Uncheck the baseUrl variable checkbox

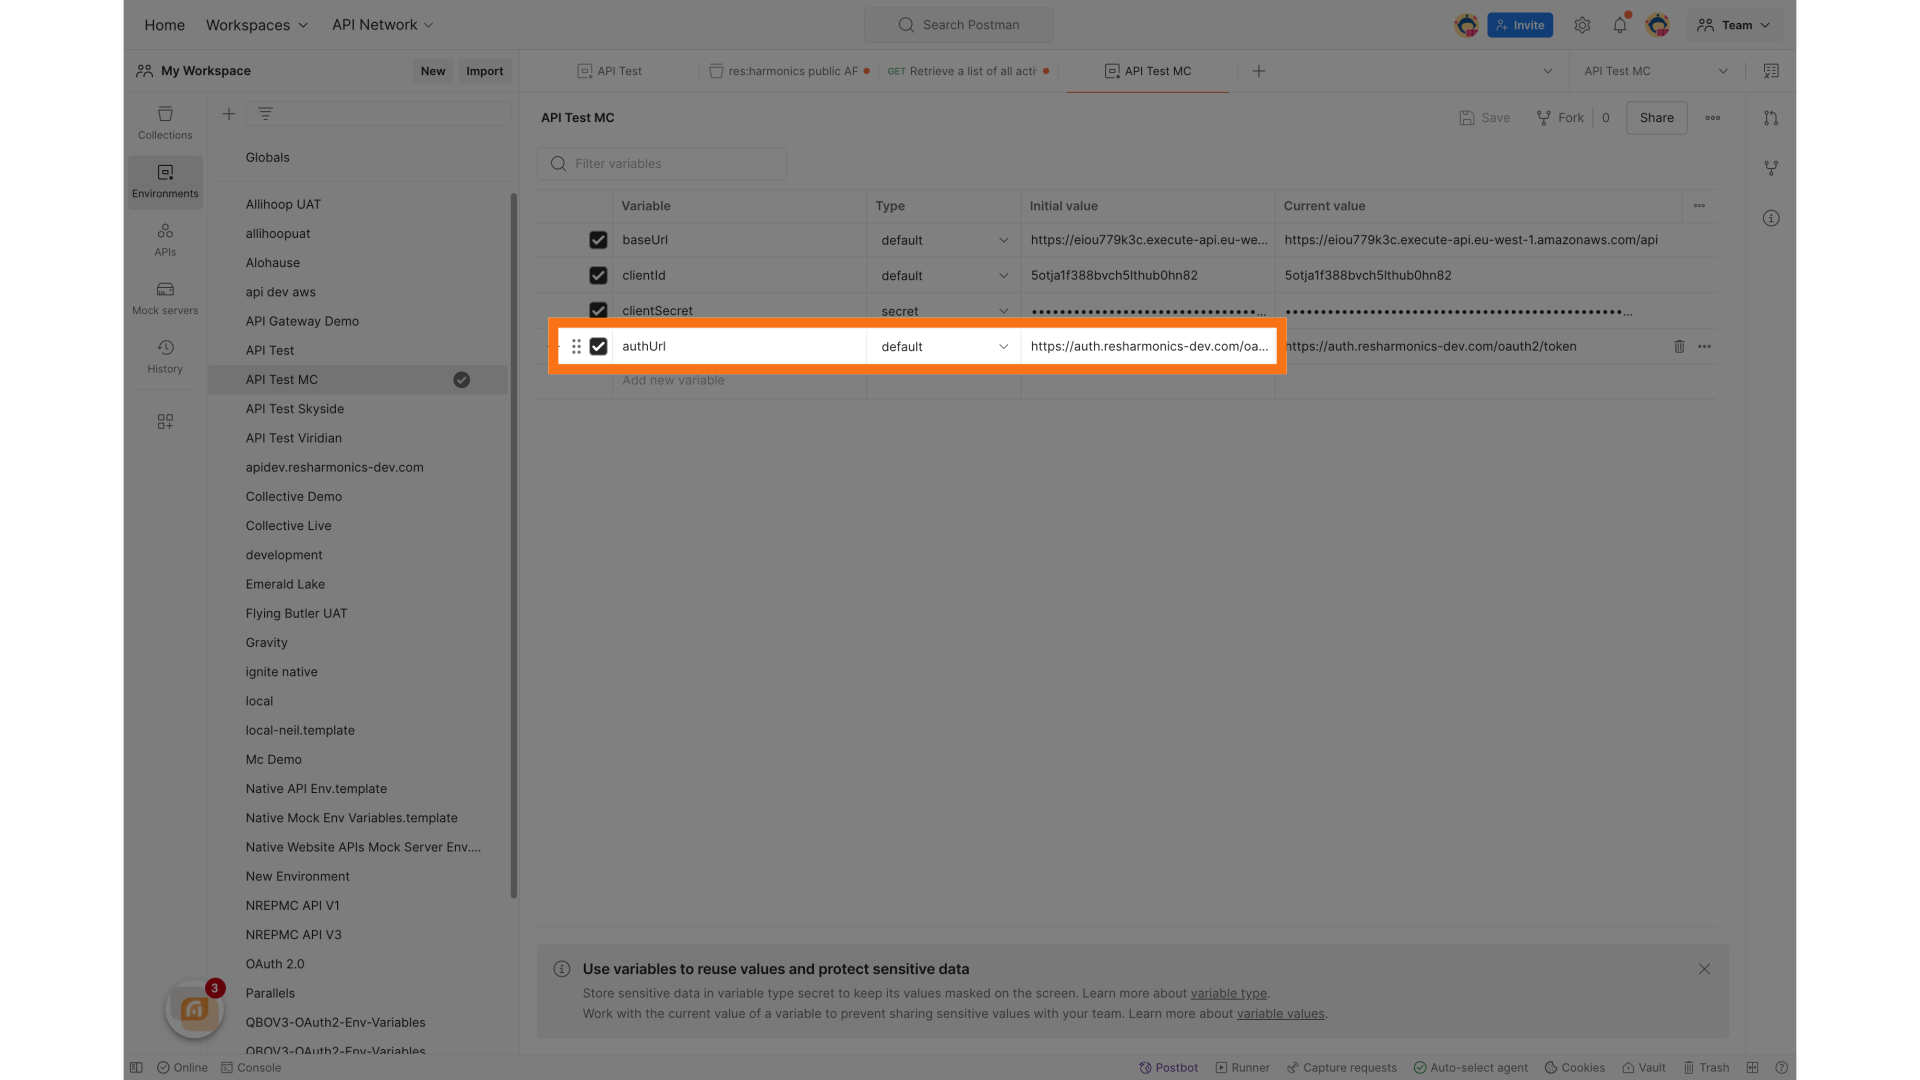(598, 241)
